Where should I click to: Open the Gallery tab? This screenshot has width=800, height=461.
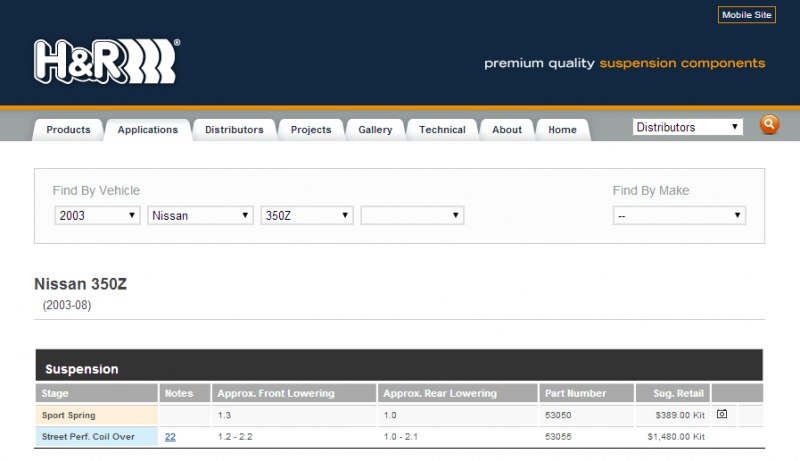click(x=375, y=130)
